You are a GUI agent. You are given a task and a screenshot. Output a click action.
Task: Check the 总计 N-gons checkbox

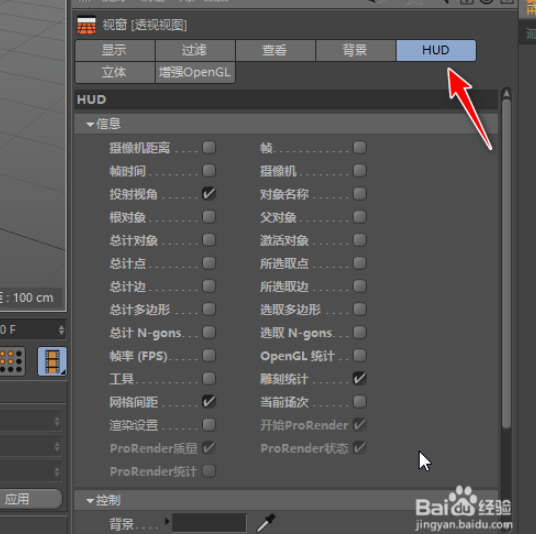coord(209,332)
